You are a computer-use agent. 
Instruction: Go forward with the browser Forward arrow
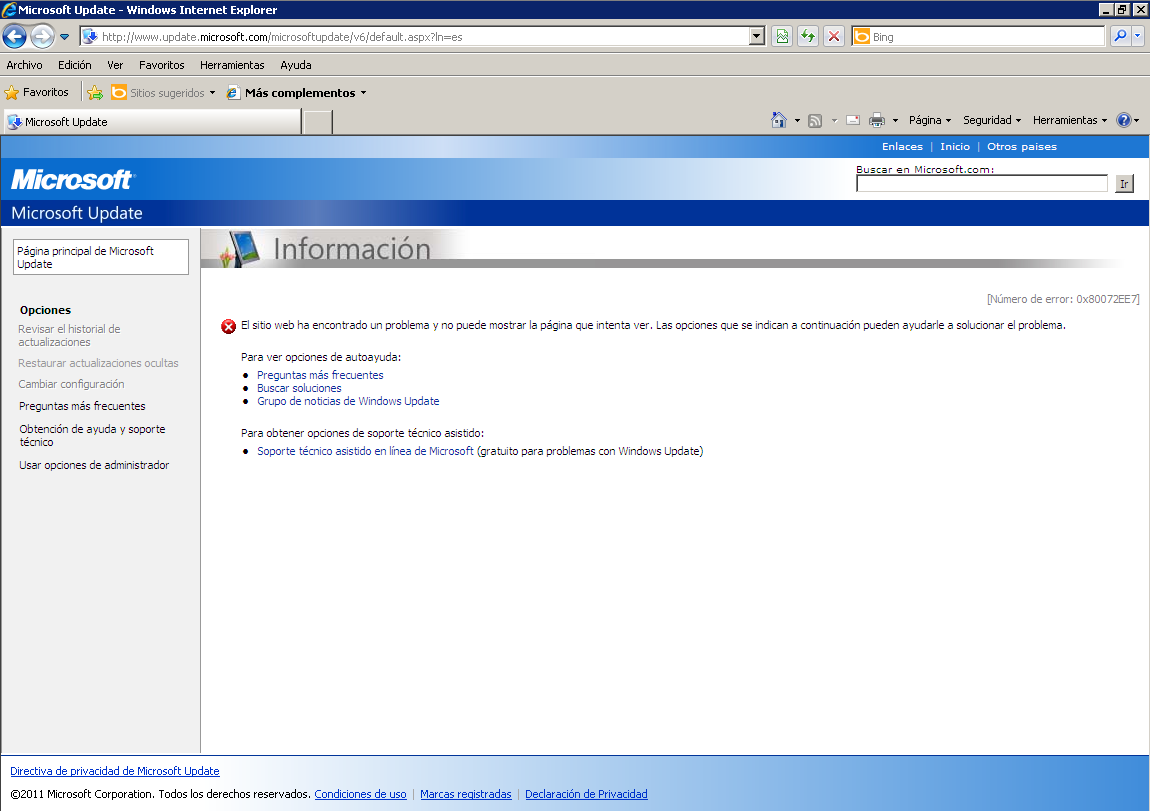(43, 36)
